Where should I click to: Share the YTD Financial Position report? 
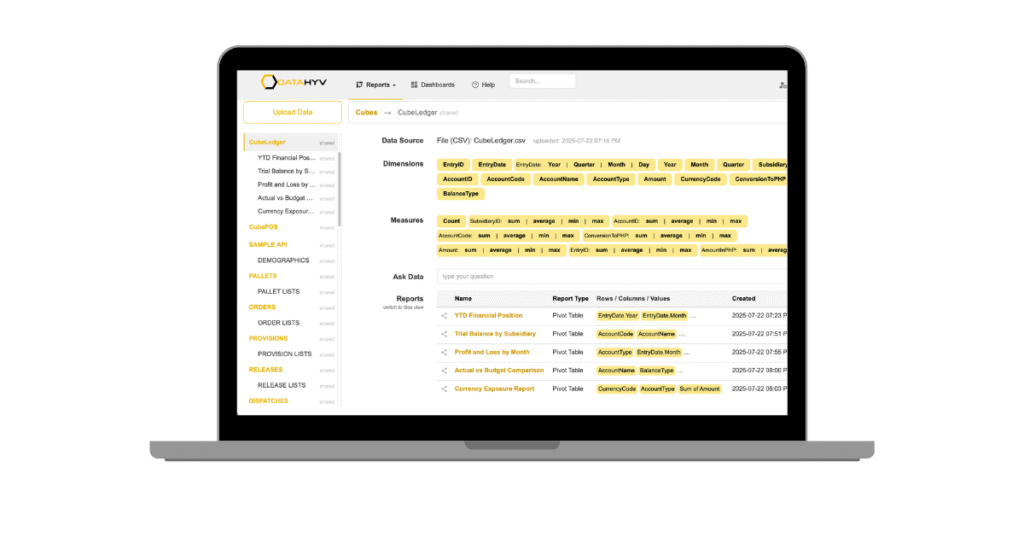click(444, 315)
